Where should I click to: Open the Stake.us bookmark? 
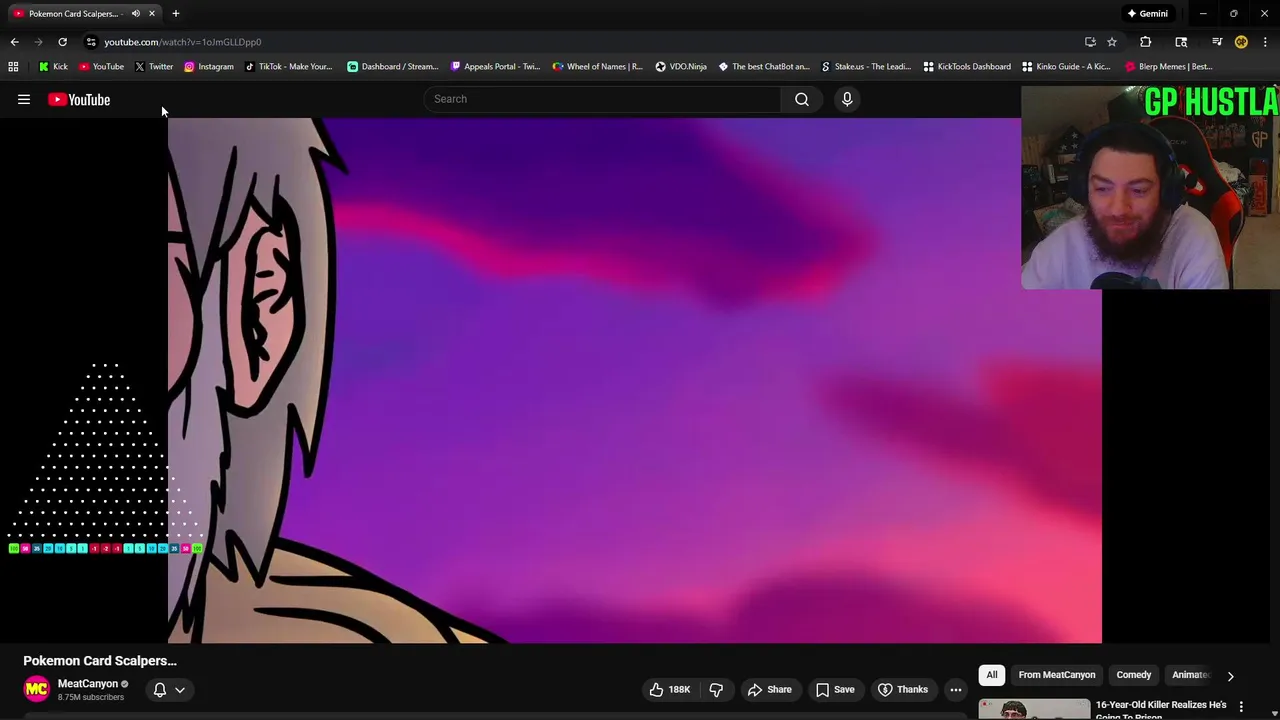coord(866,67)
